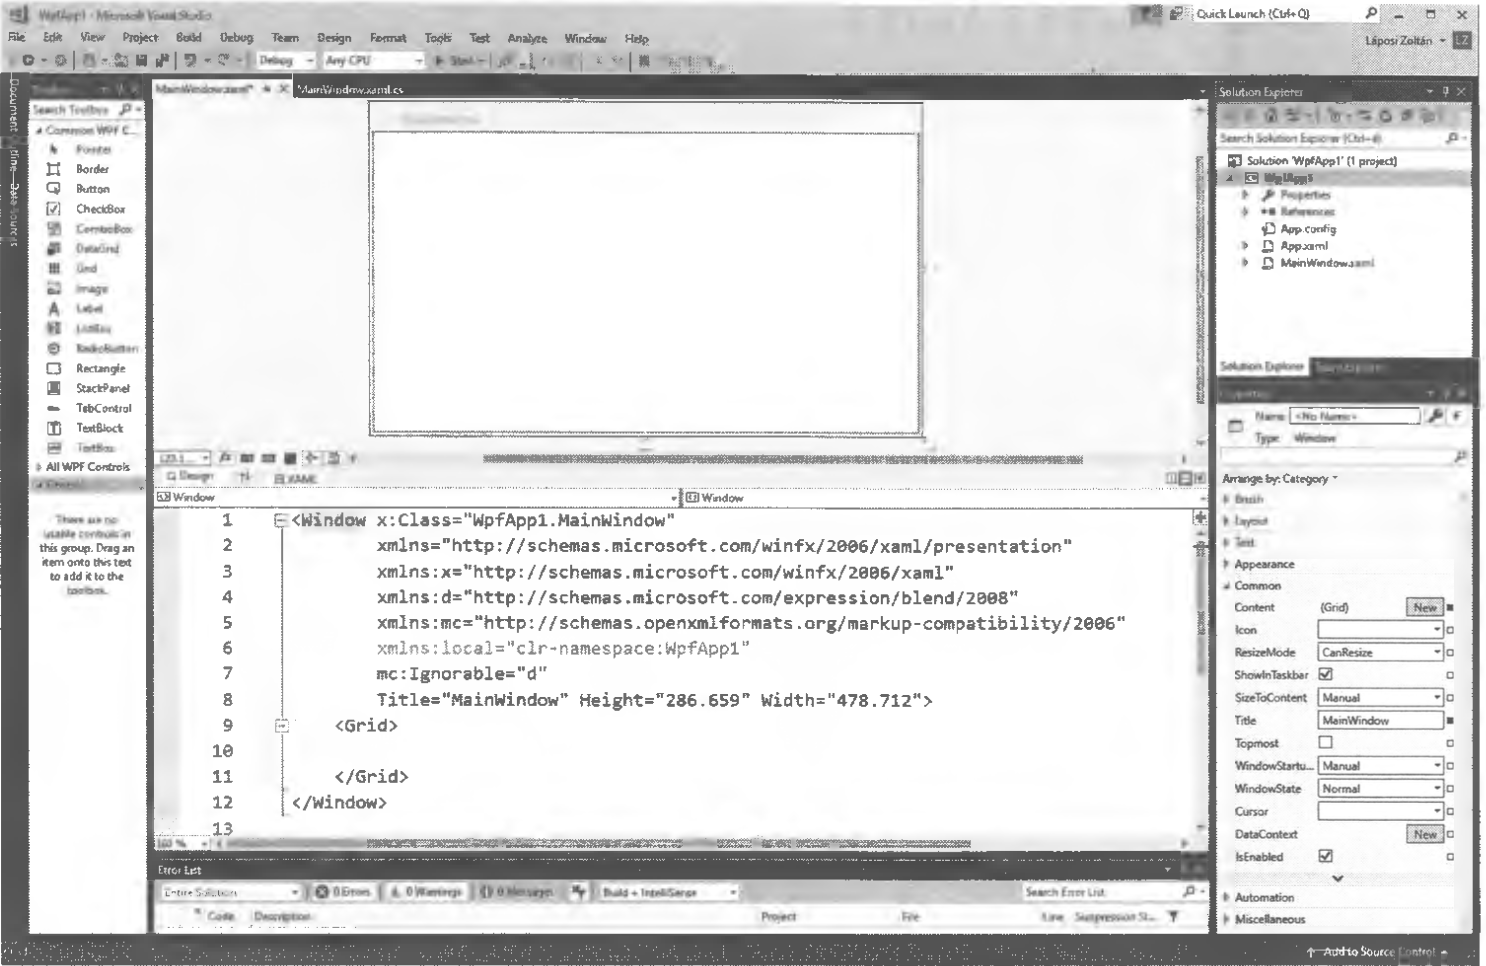Click the Solution Explorer search magnifier icon
The height and width of the screenshot is (966, 1486).
click(1452, 138)
